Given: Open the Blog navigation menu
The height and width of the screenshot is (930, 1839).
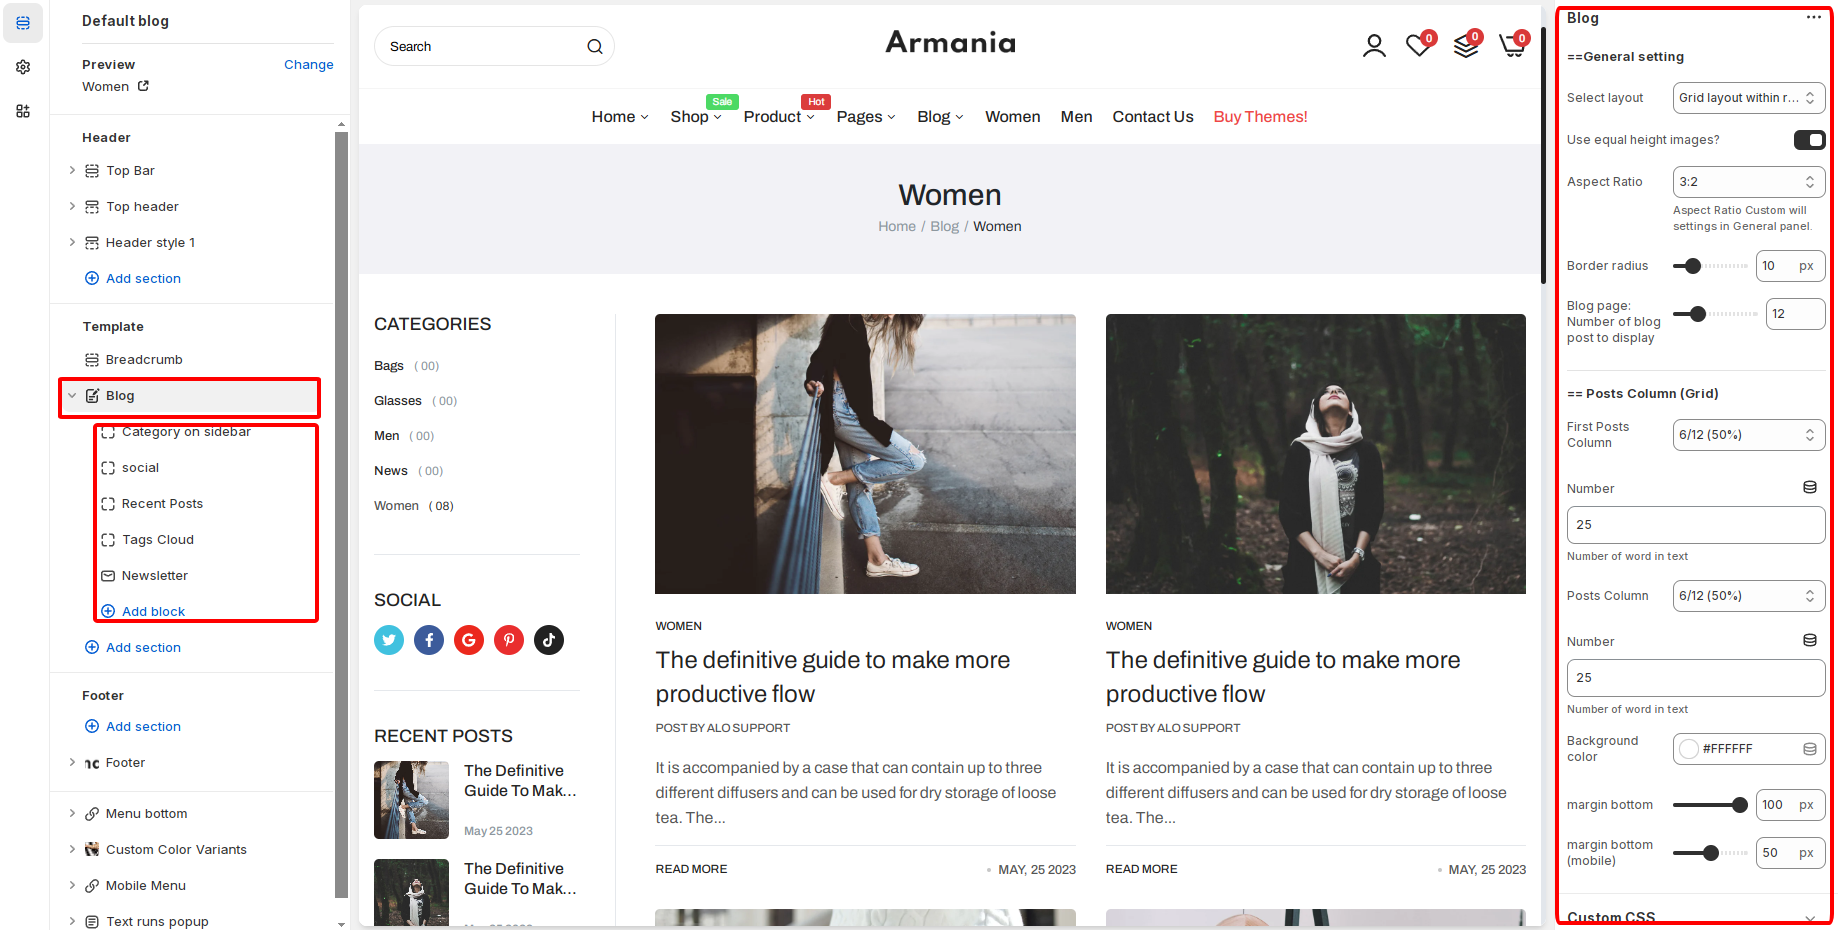Looking at the screenshot, I should coord(940,117).
